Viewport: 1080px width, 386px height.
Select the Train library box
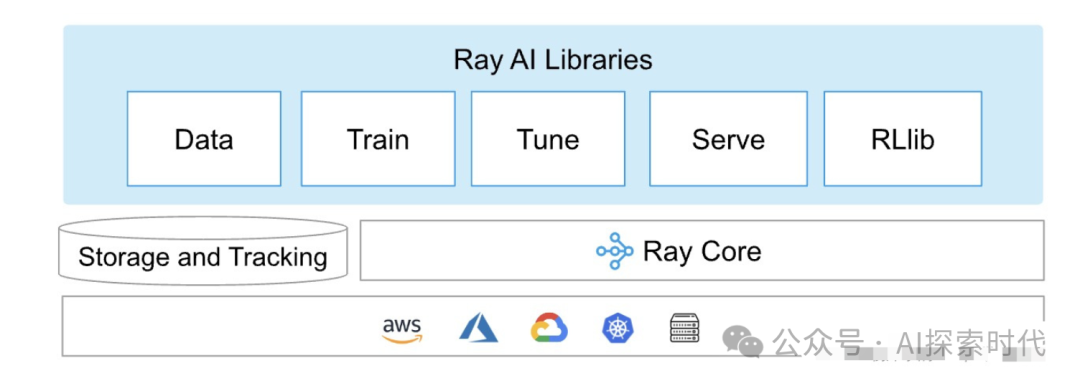click(x=378, y=139)
